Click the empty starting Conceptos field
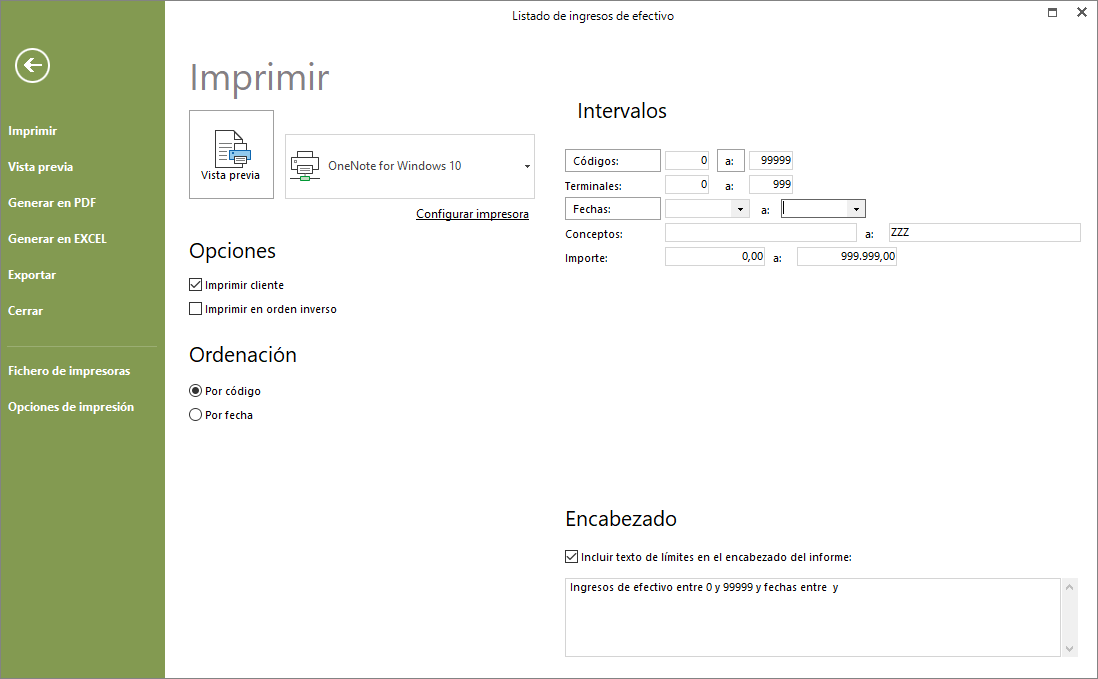 click(760, 232)
